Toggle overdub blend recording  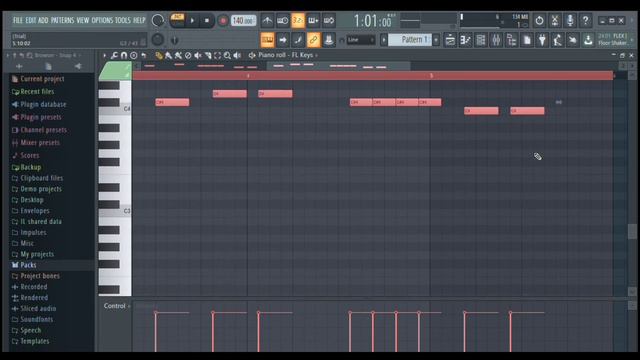click(313, 20)
